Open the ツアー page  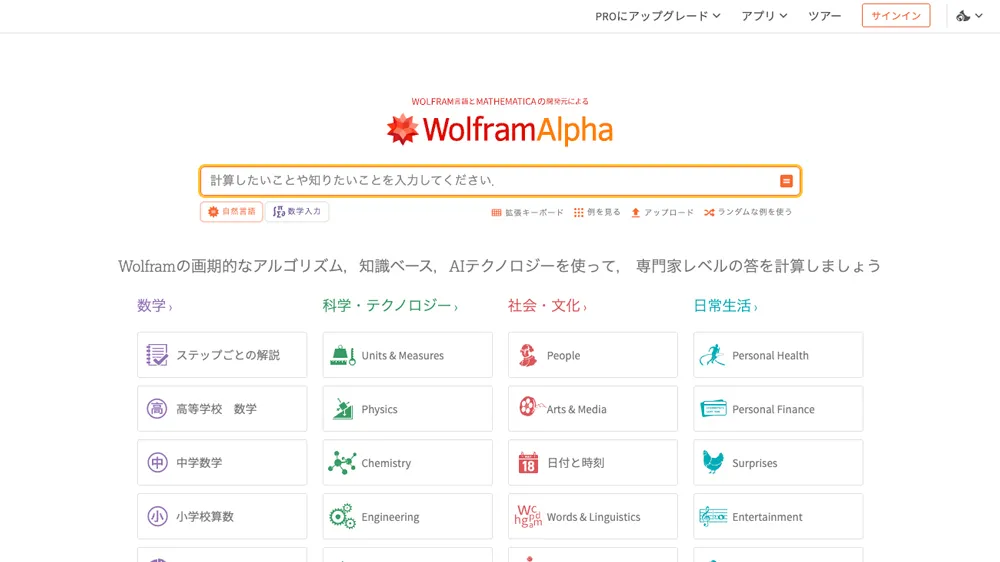click(x=825, y=16)
